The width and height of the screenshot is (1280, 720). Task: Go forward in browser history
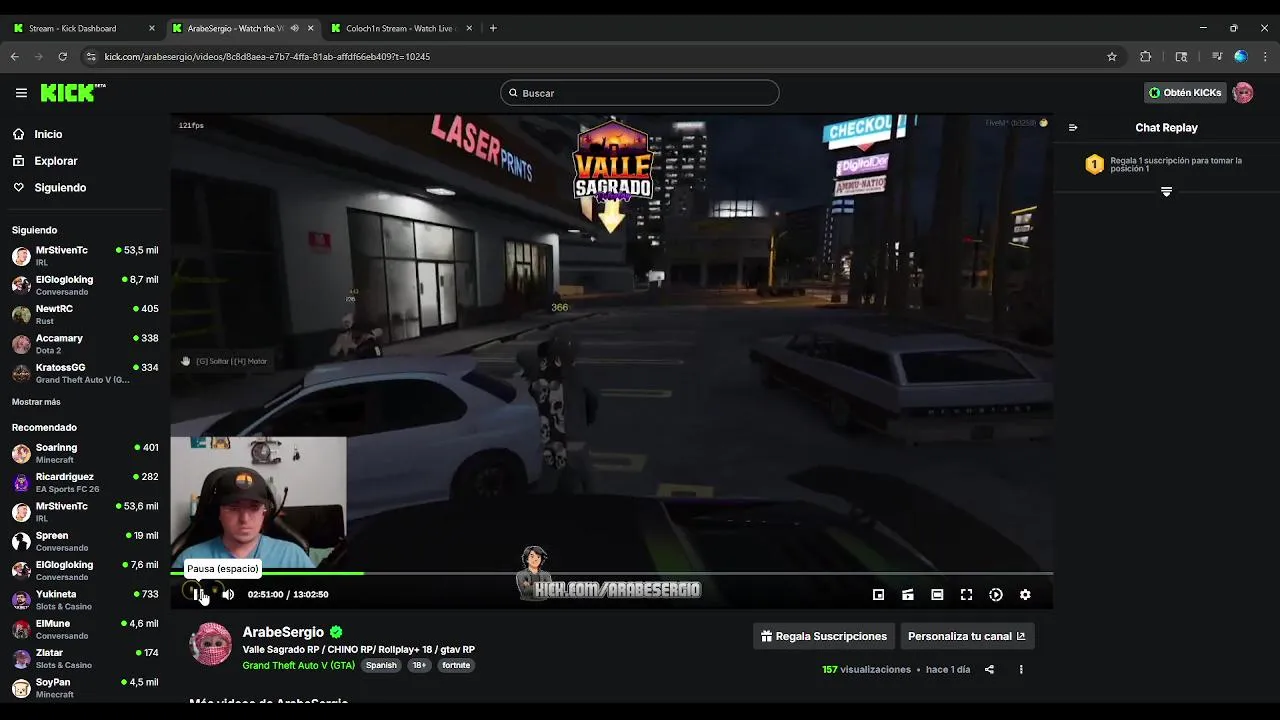(39, 57)
